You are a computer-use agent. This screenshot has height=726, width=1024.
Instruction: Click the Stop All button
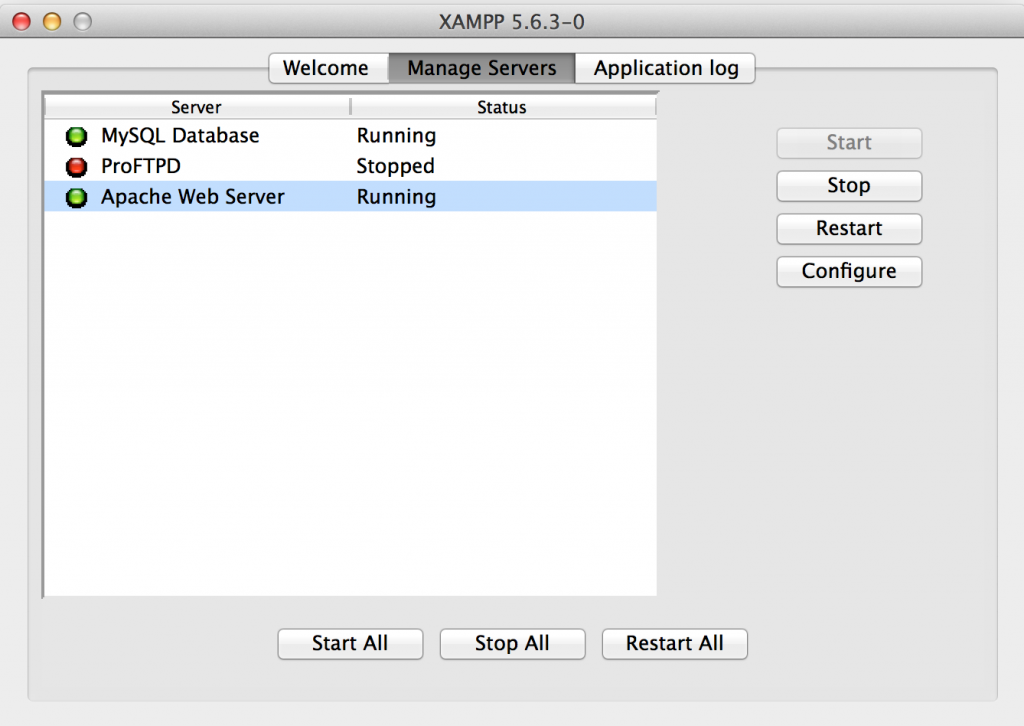512,644
